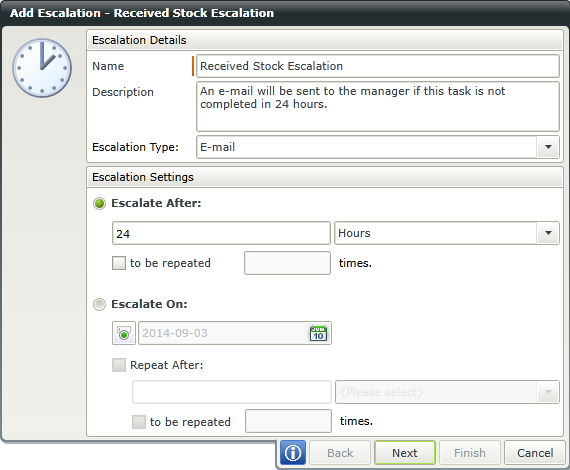This screenshot has width=570, height=470.
Task: Open the calendar date picker icon
Action: pos(318,333)
